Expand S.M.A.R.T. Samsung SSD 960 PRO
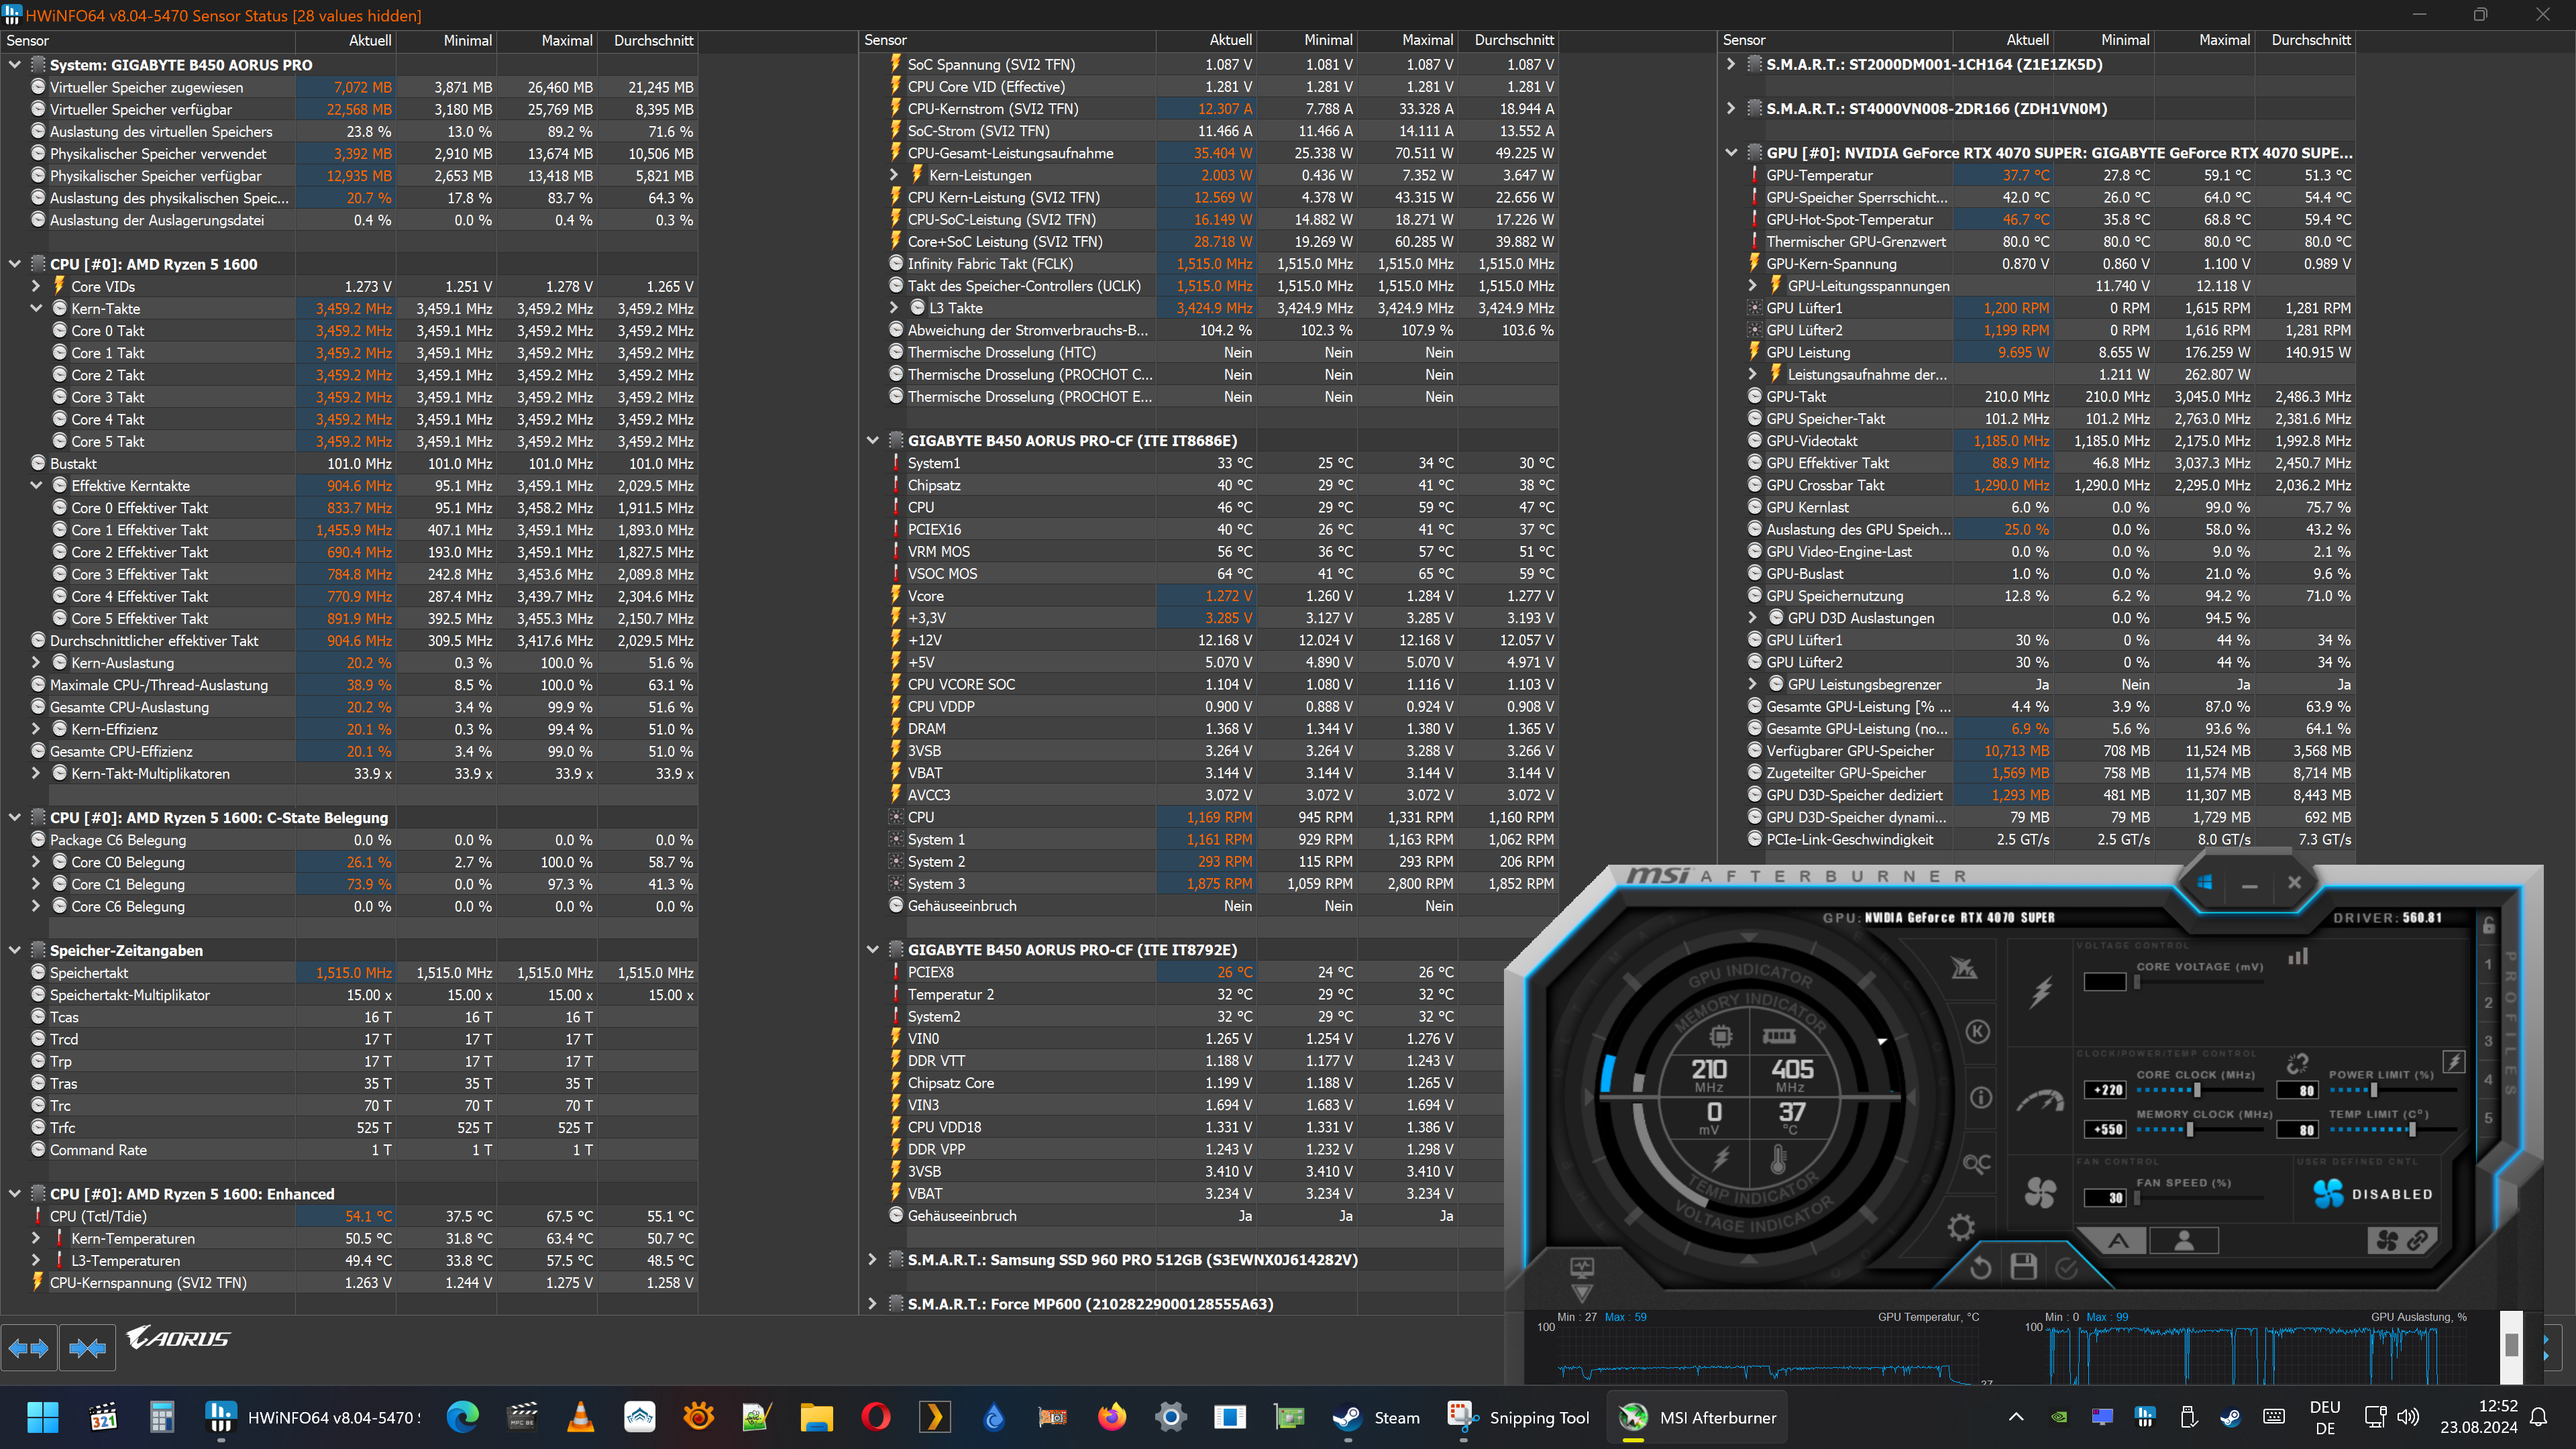The height and width of the screenshot is (1449, 2576). (872, 1260)
